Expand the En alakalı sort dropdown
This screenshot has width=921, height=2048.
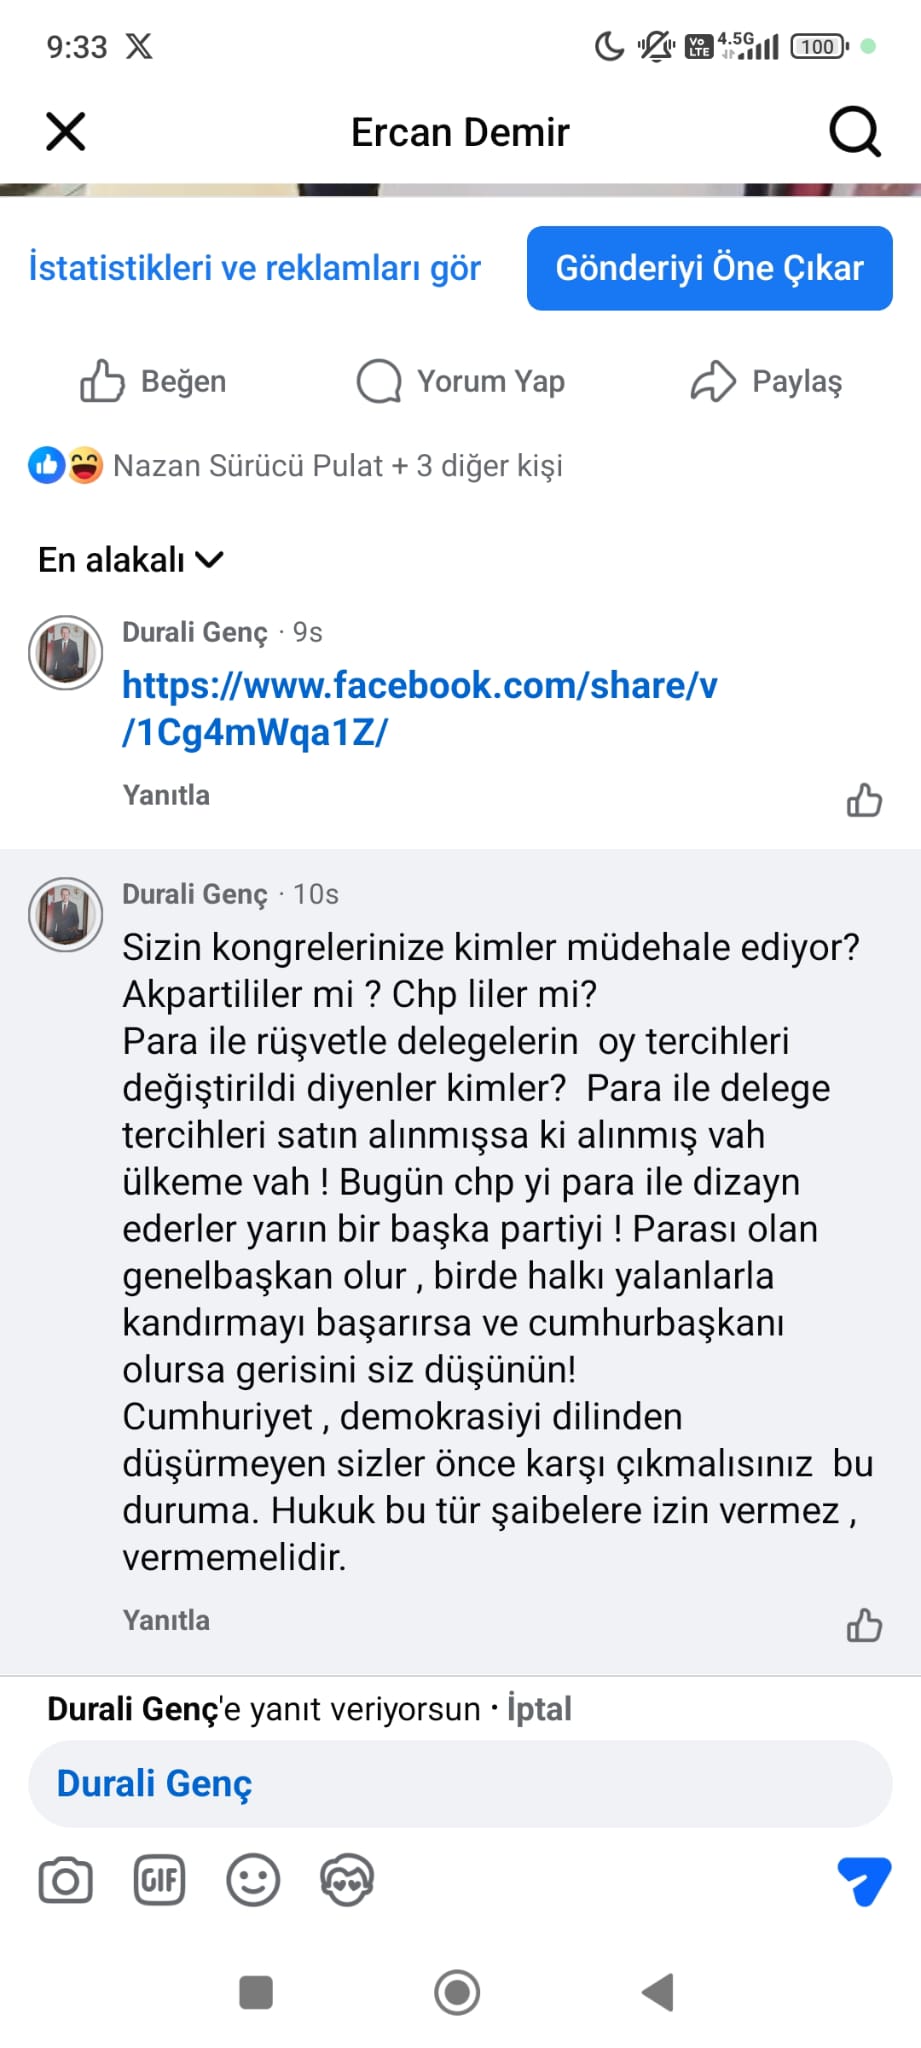(x=130, y=559)
